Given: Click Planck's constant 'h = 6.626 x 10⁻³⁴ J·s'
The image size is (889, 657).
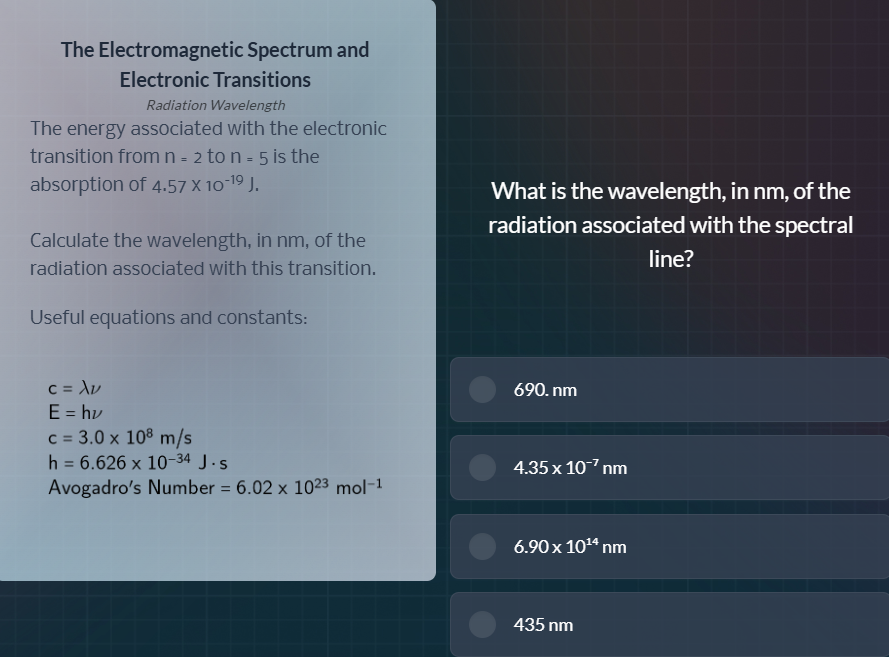Looking at the screenshot, I should (138, 462).
